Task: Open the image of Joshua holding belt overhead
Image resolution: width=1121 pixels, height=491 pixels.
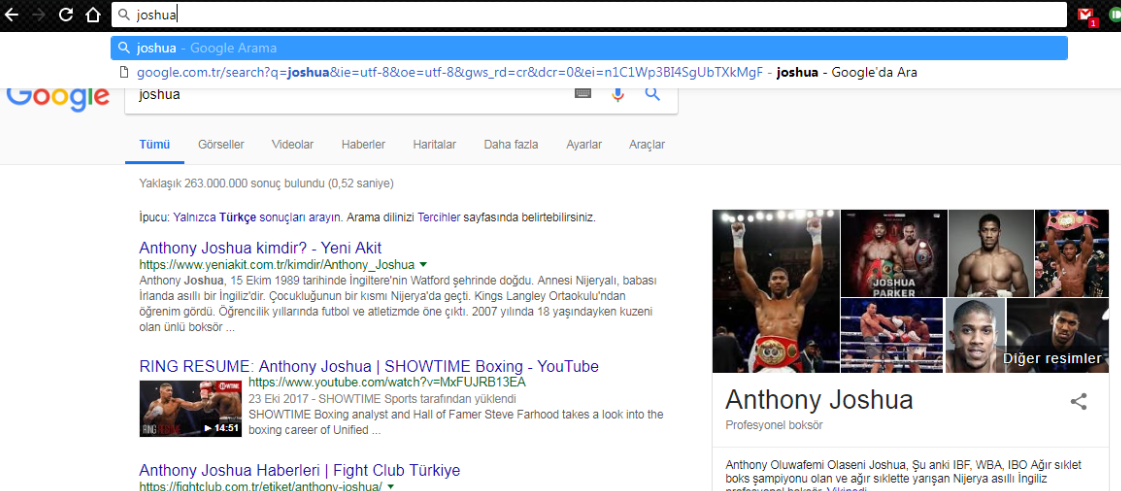Action: point(1071,253)
